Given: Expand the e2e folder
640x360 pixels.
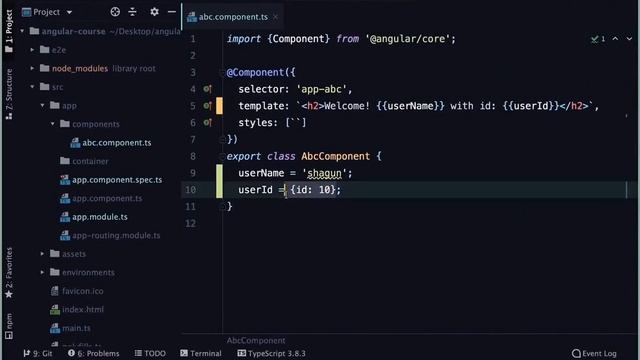Looking at the screenshot, I should tap(32, 50).
